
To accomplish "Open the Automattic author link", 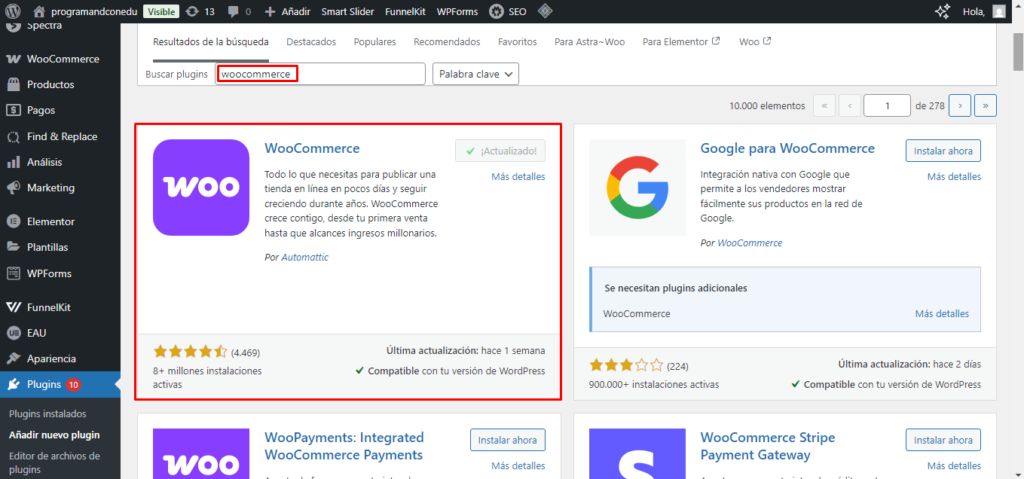I will point(305,257).
